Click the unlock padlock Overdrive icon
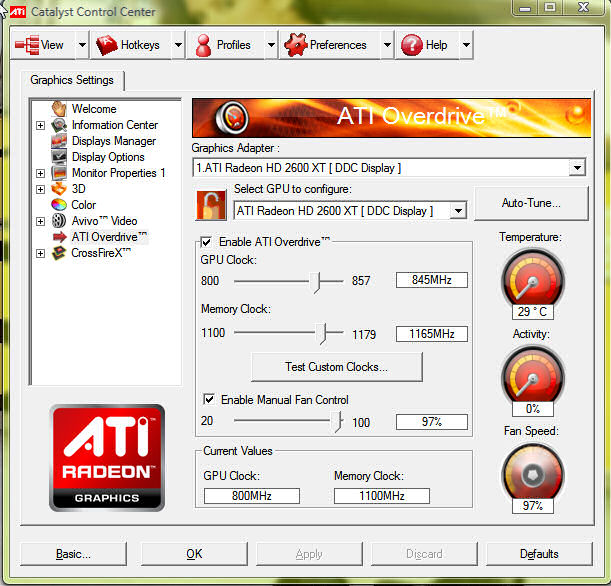The height and width of the screenshot is (586, 611). click(x=212, y=205)
